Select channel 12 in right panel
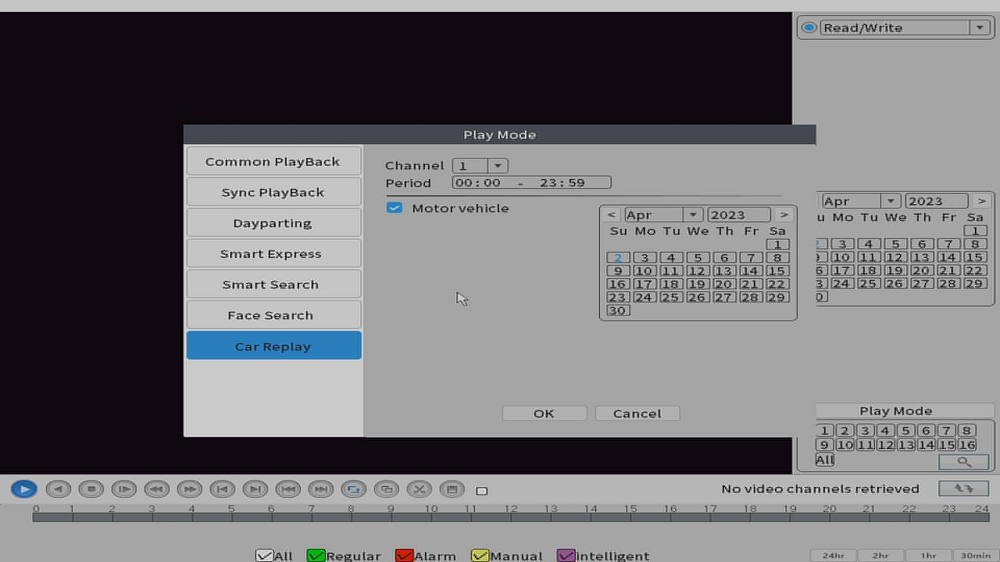1000x562 pixels. coord(885,445)
